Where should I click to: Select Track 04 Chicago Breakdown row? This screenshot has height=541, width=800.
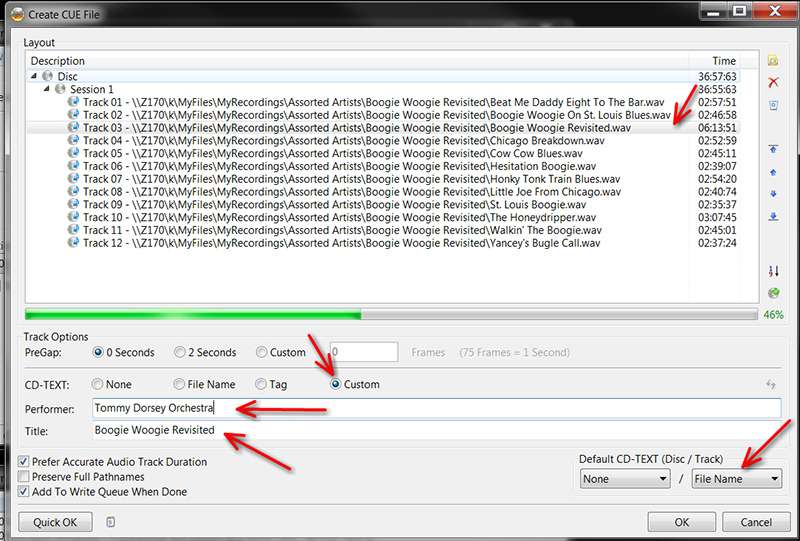click(383, 140)
